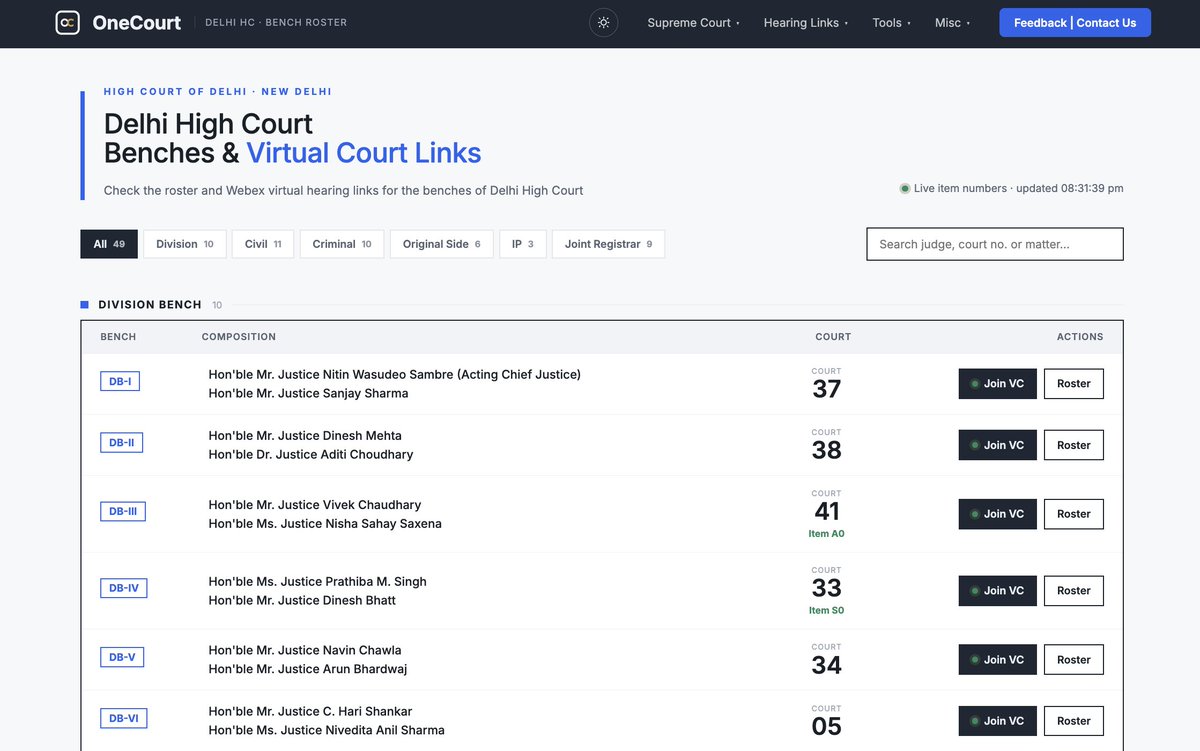Join VC for DB-II court 38
The height and width of the screenshot is (751, 1200).
point(998,445)
